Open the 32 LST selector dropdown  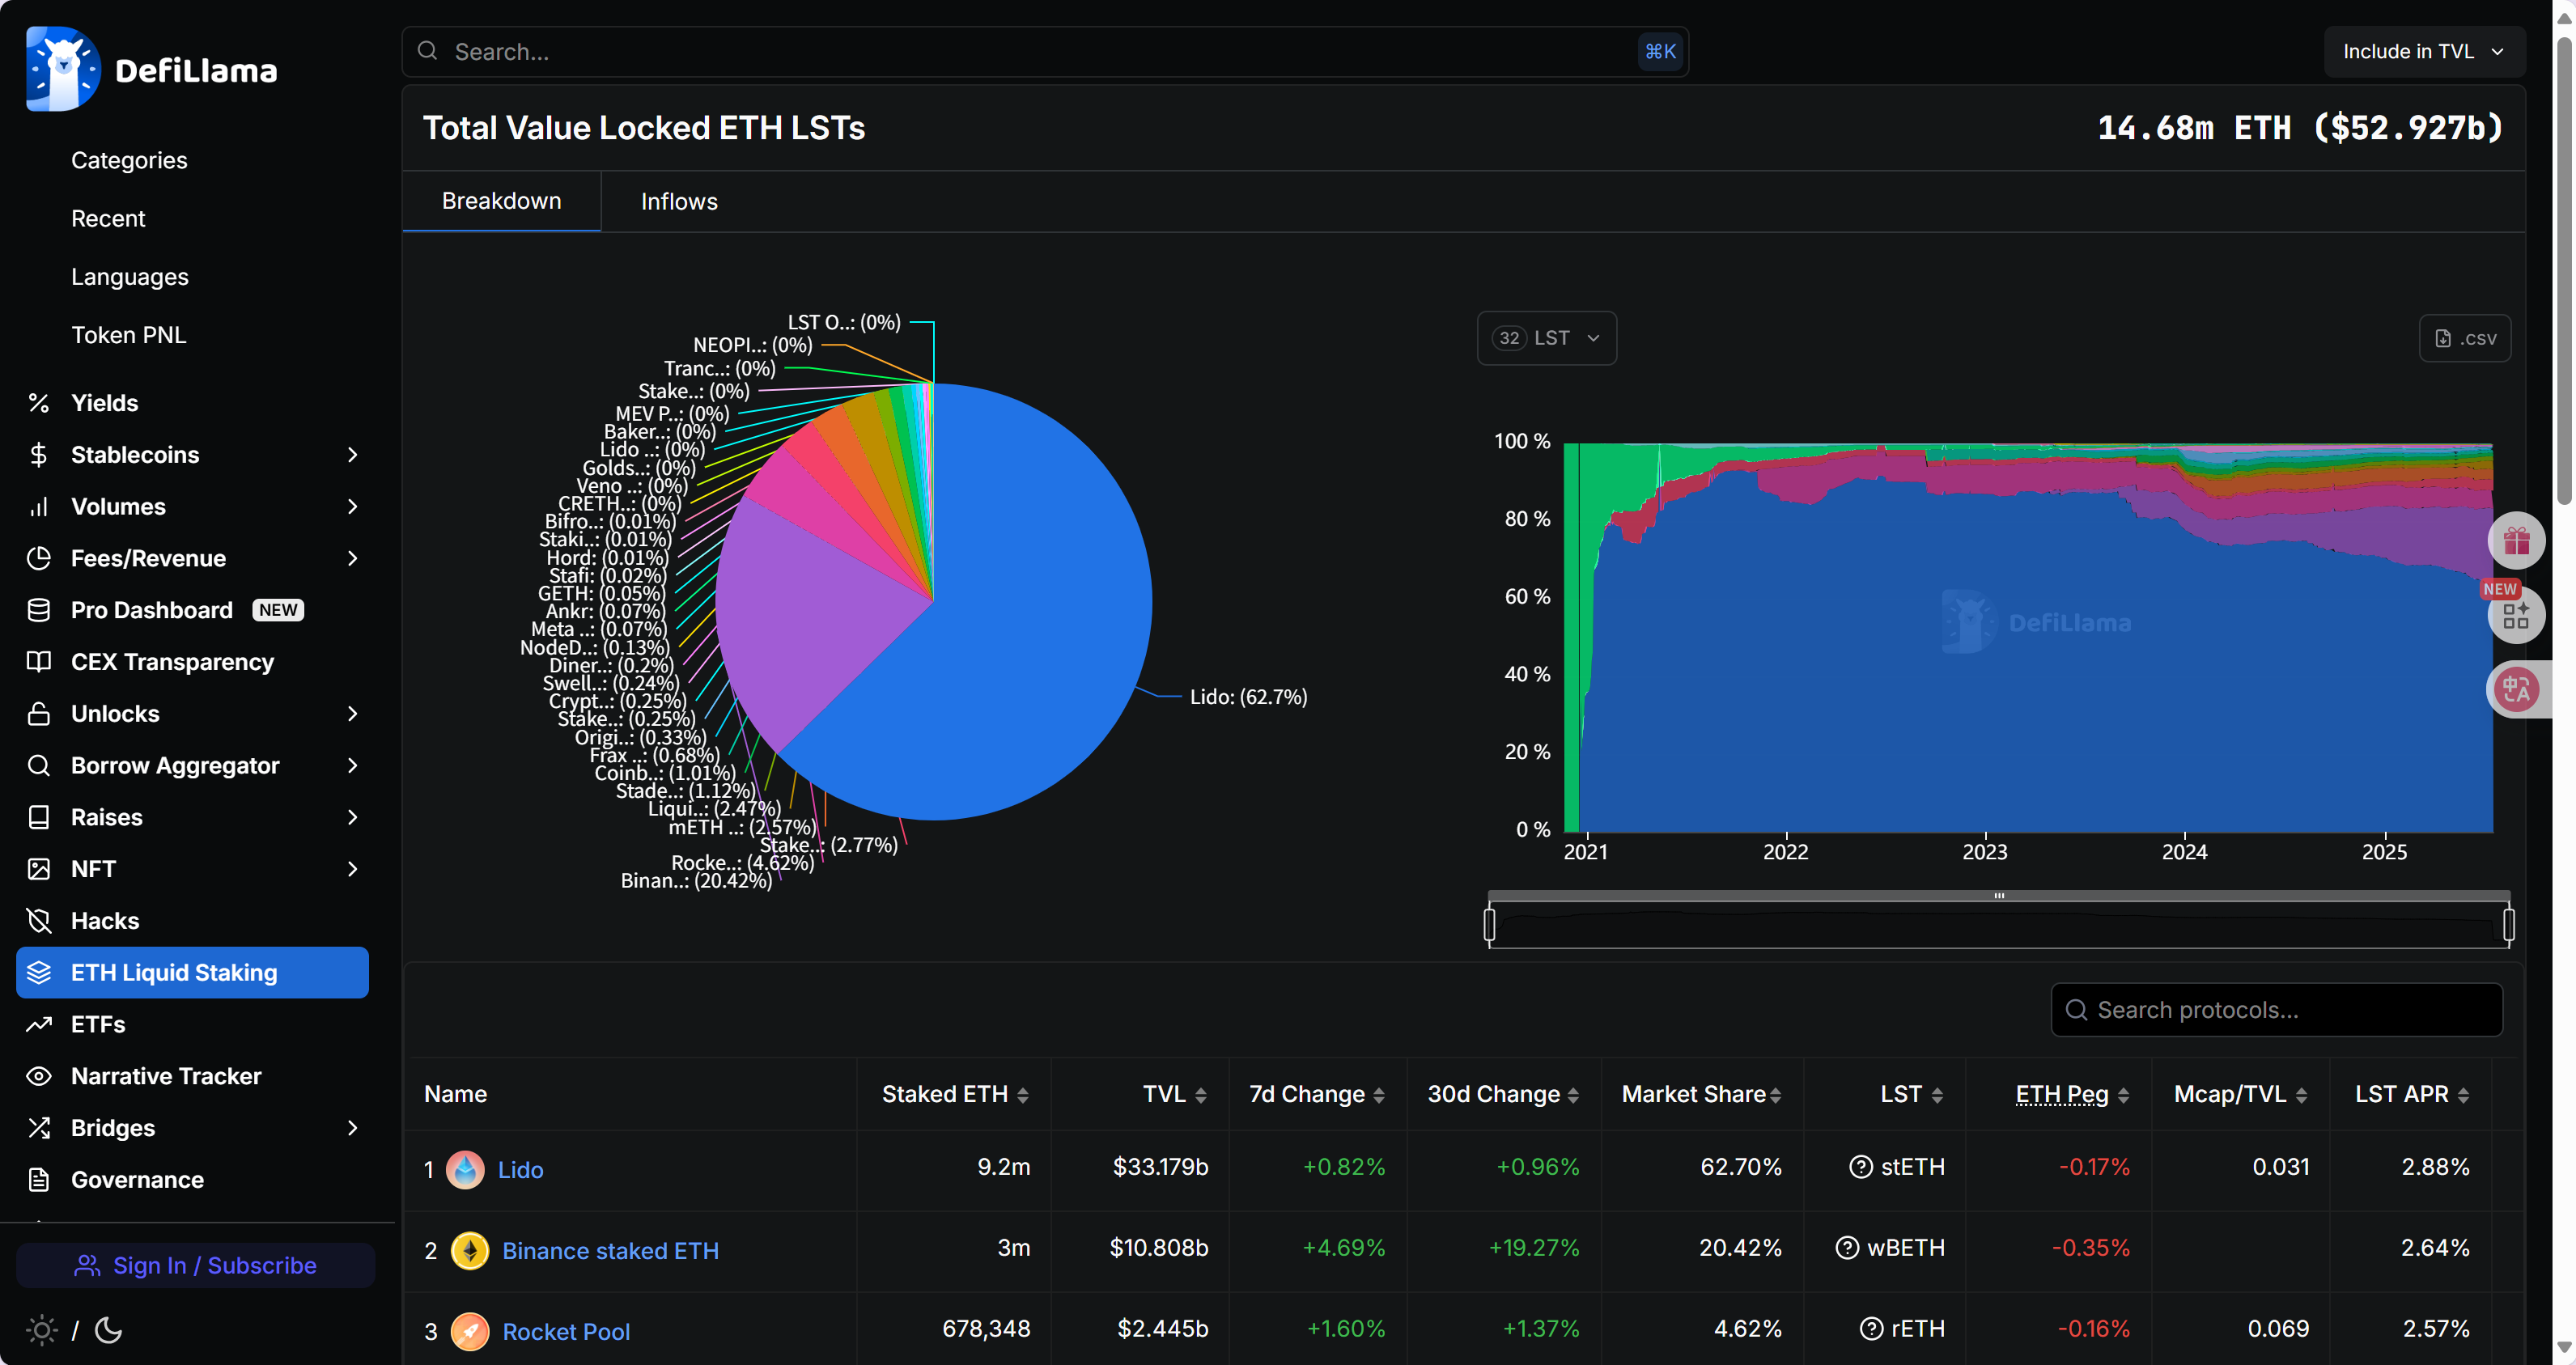pos(1546,338)
